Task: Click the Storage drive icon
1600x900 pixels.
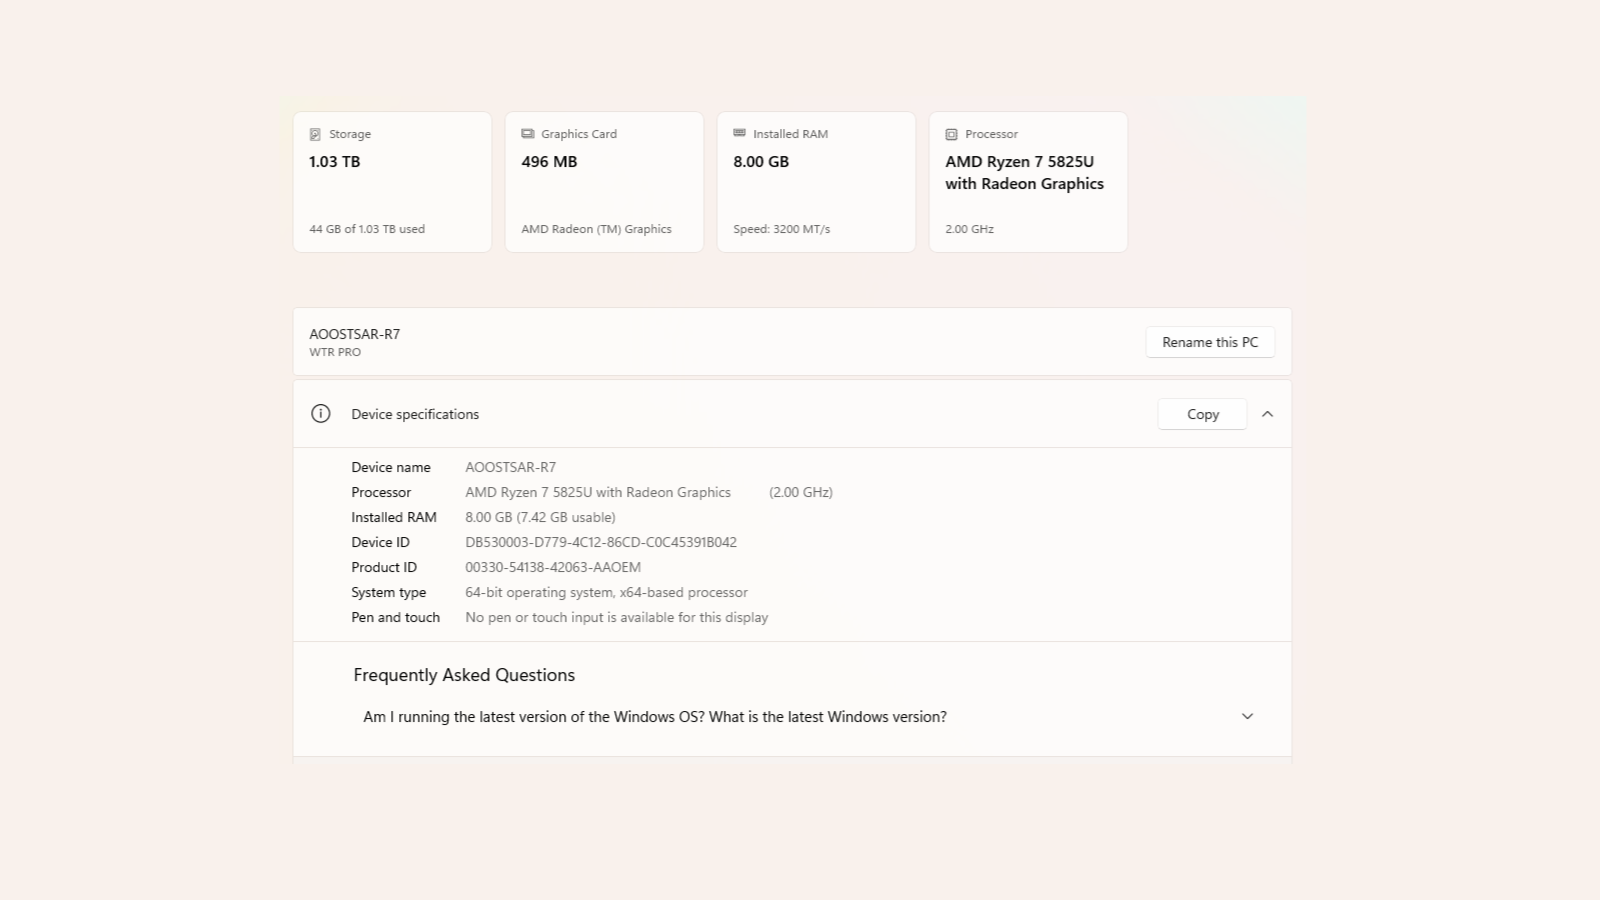Action: (315, 134)
